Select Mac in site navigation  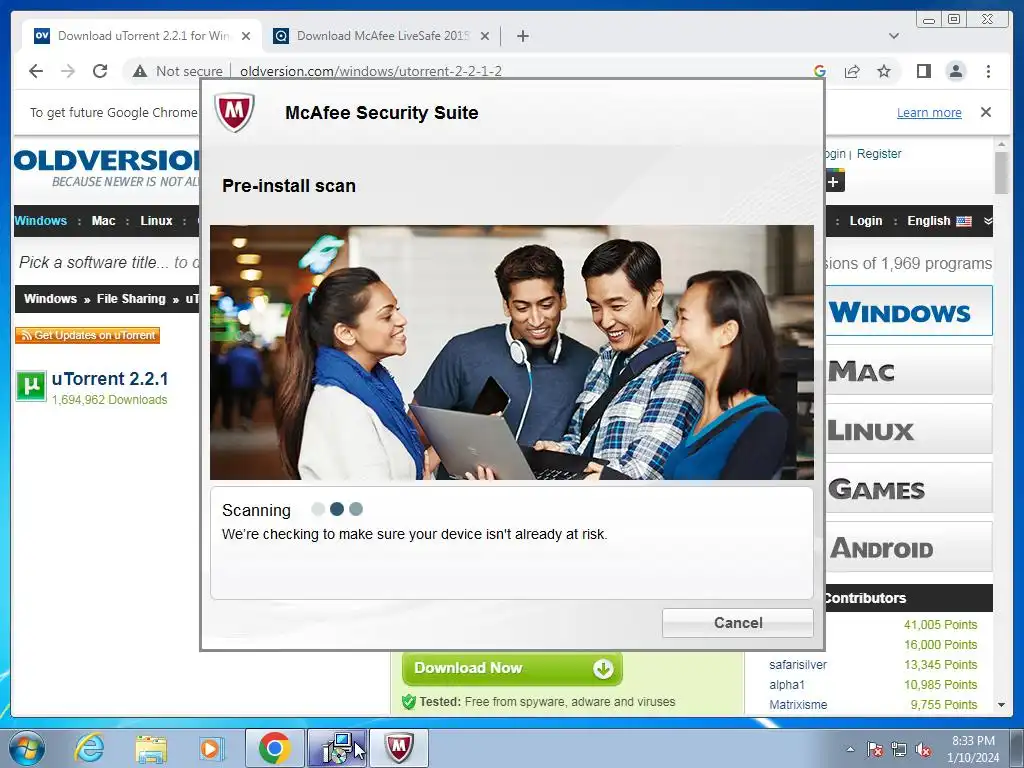[103, 221]
